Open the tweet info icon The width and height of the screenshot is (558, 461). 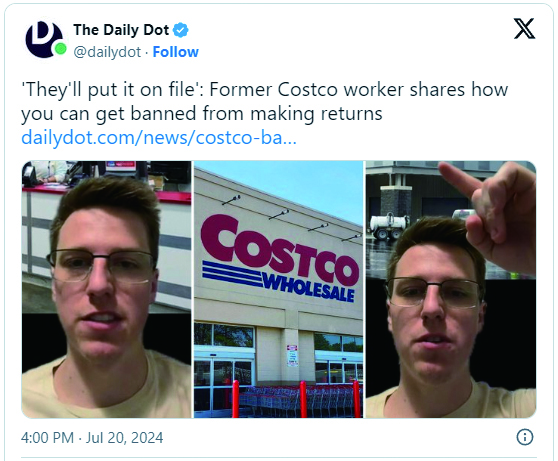(525, 437)
